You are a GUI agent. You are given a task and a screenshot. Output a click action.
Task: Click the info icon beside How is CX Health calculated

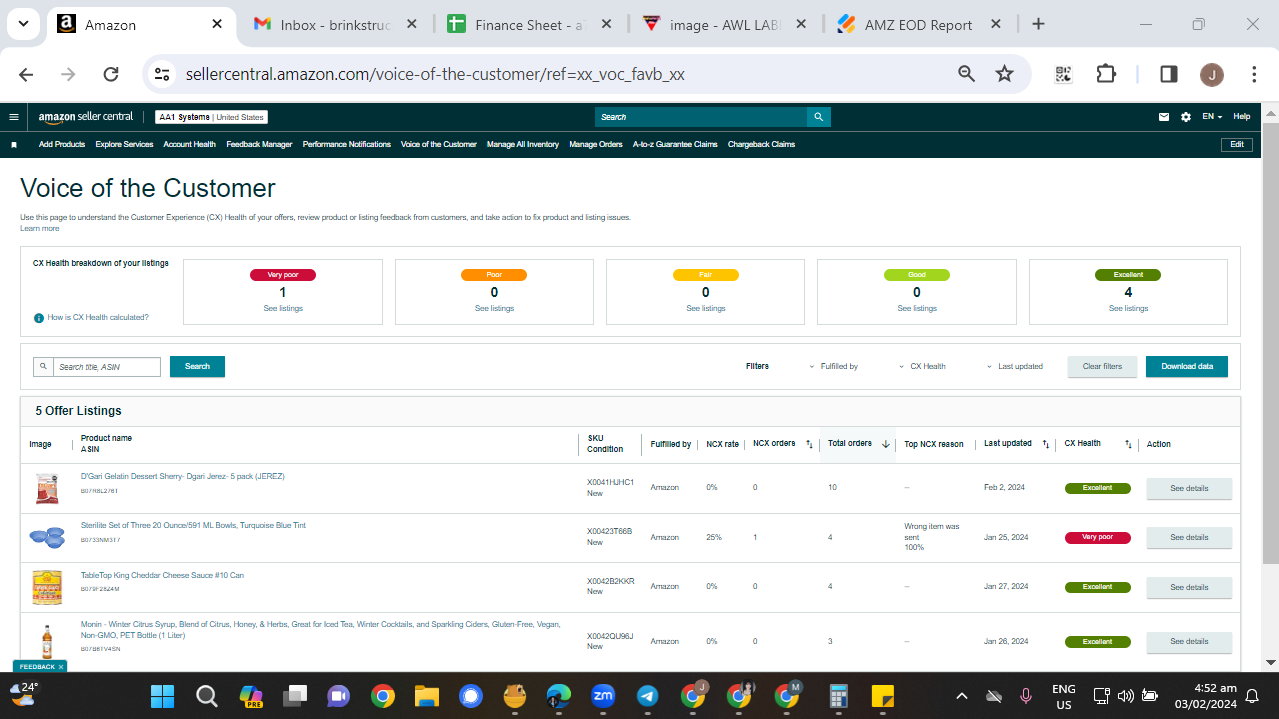[39, 318]
